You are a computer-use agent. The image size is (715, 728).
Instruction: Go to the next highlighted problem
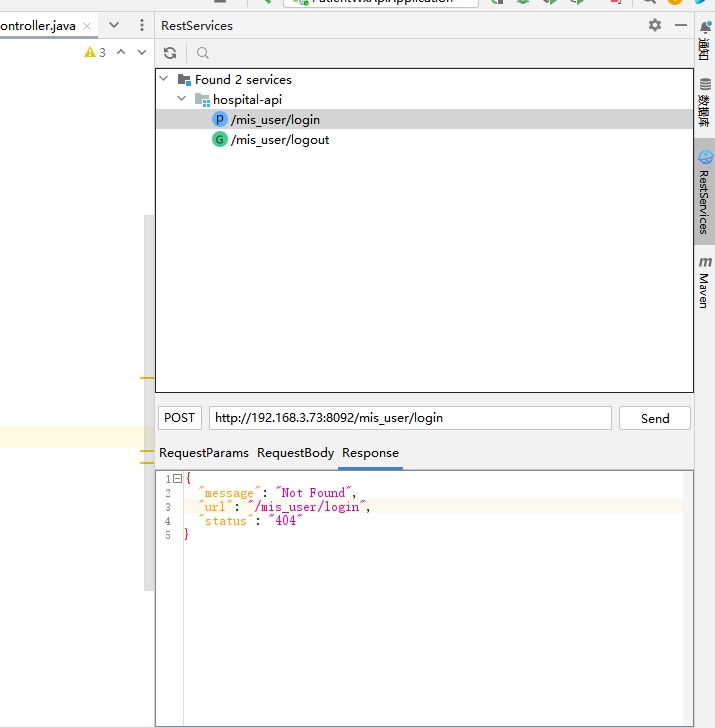pyautogui.click(x=142, y=52)
